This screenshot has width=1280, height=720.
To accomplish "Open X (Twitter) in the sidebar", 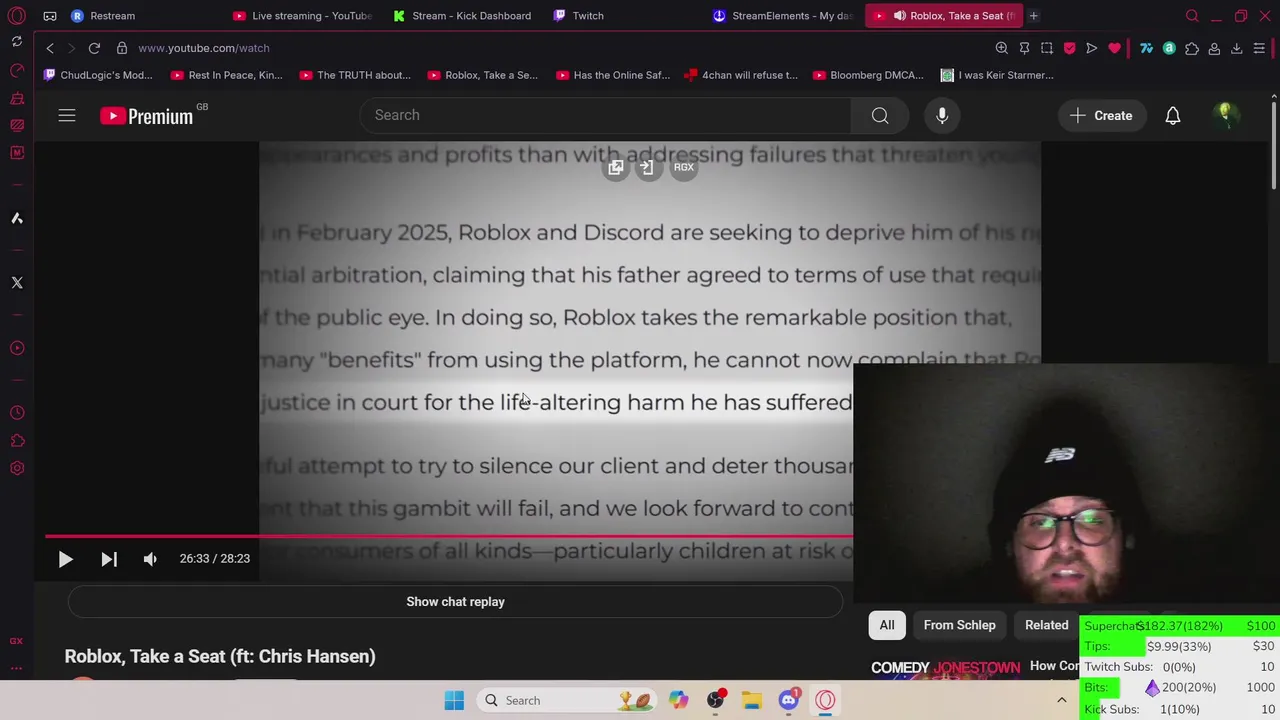I will [x=17, y=283].
